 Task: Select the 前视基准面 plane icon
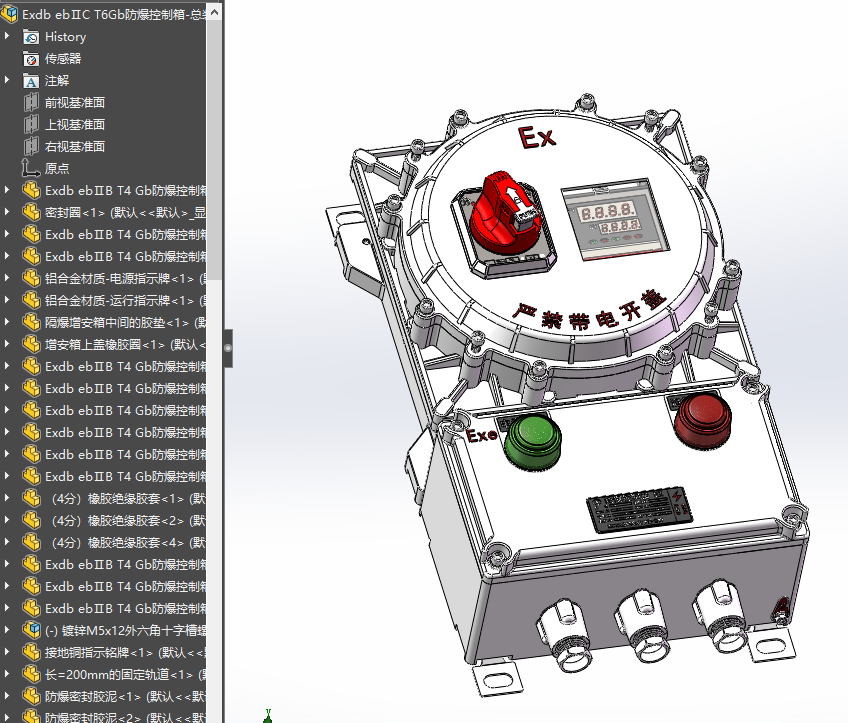[33, 102]
